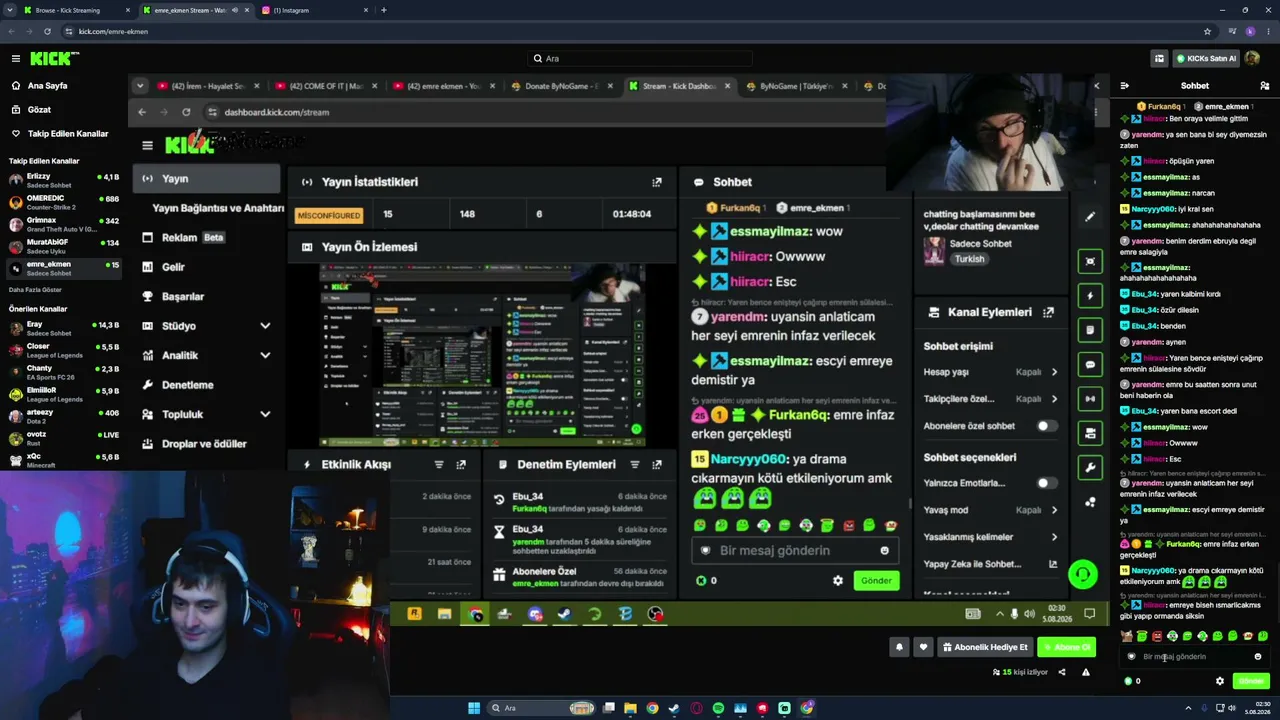Open emoji picker in Kick page chat input
The height and width of the screenshot is (720, 1280).
tap(1258, 657)
